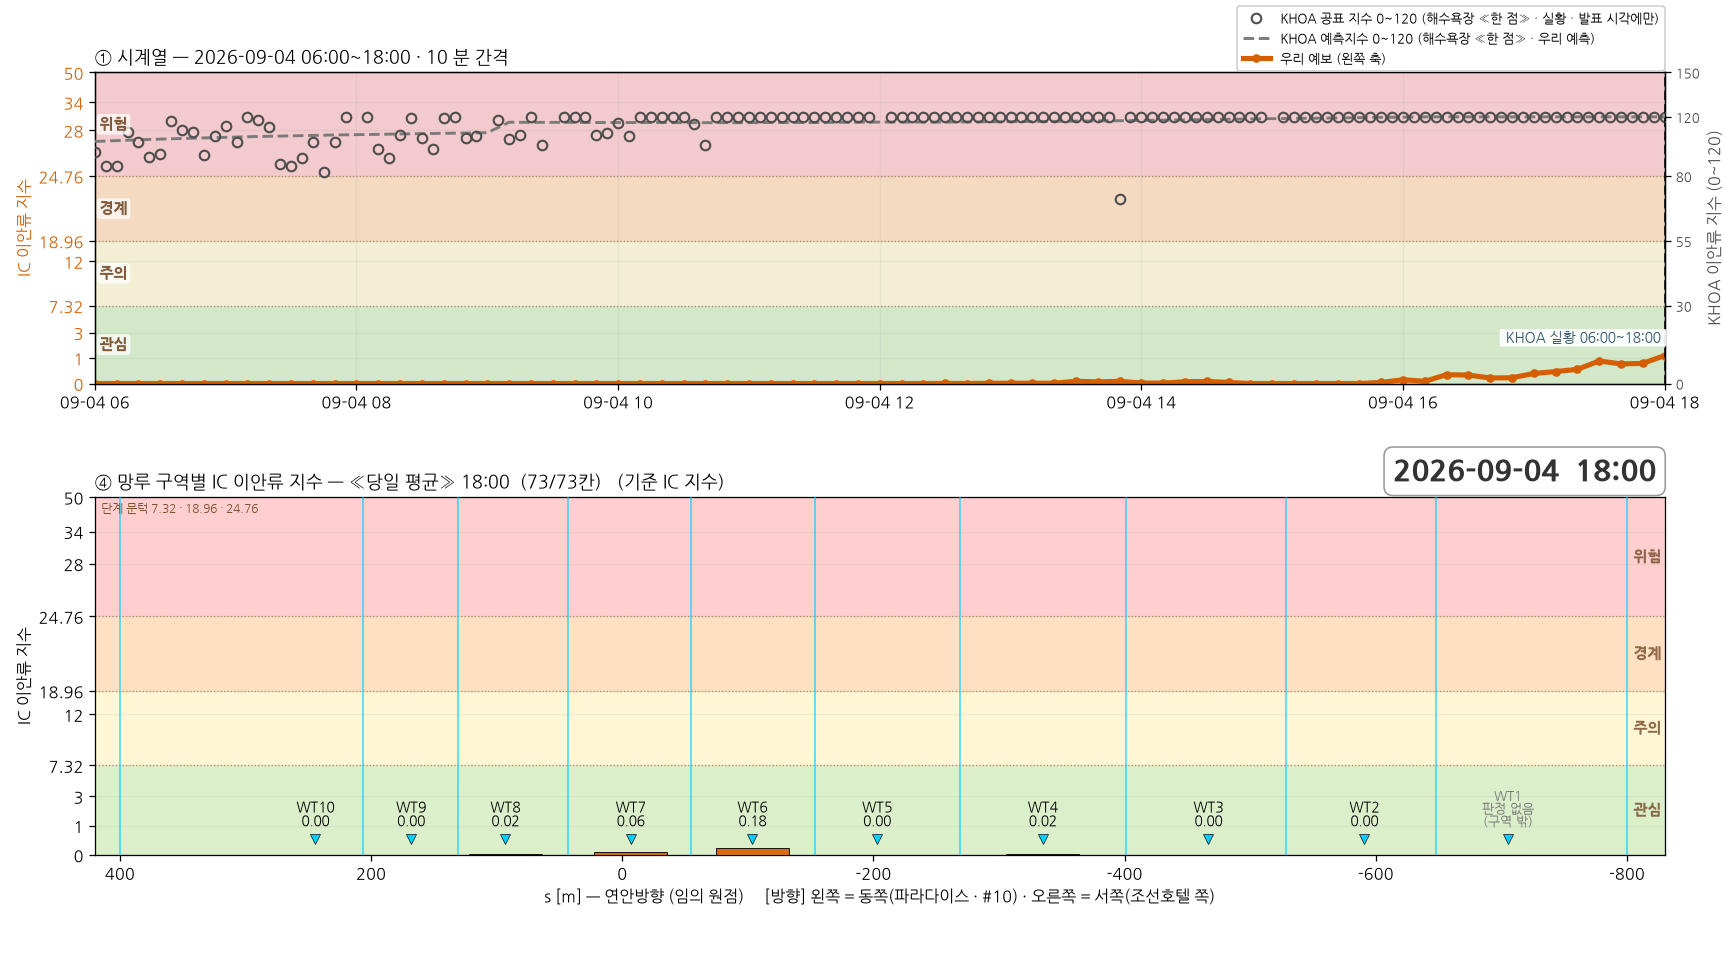Click the 경계 zone label in the top chart
Image resolution: width=1725 pixels, height=966 pixels.
113,208
